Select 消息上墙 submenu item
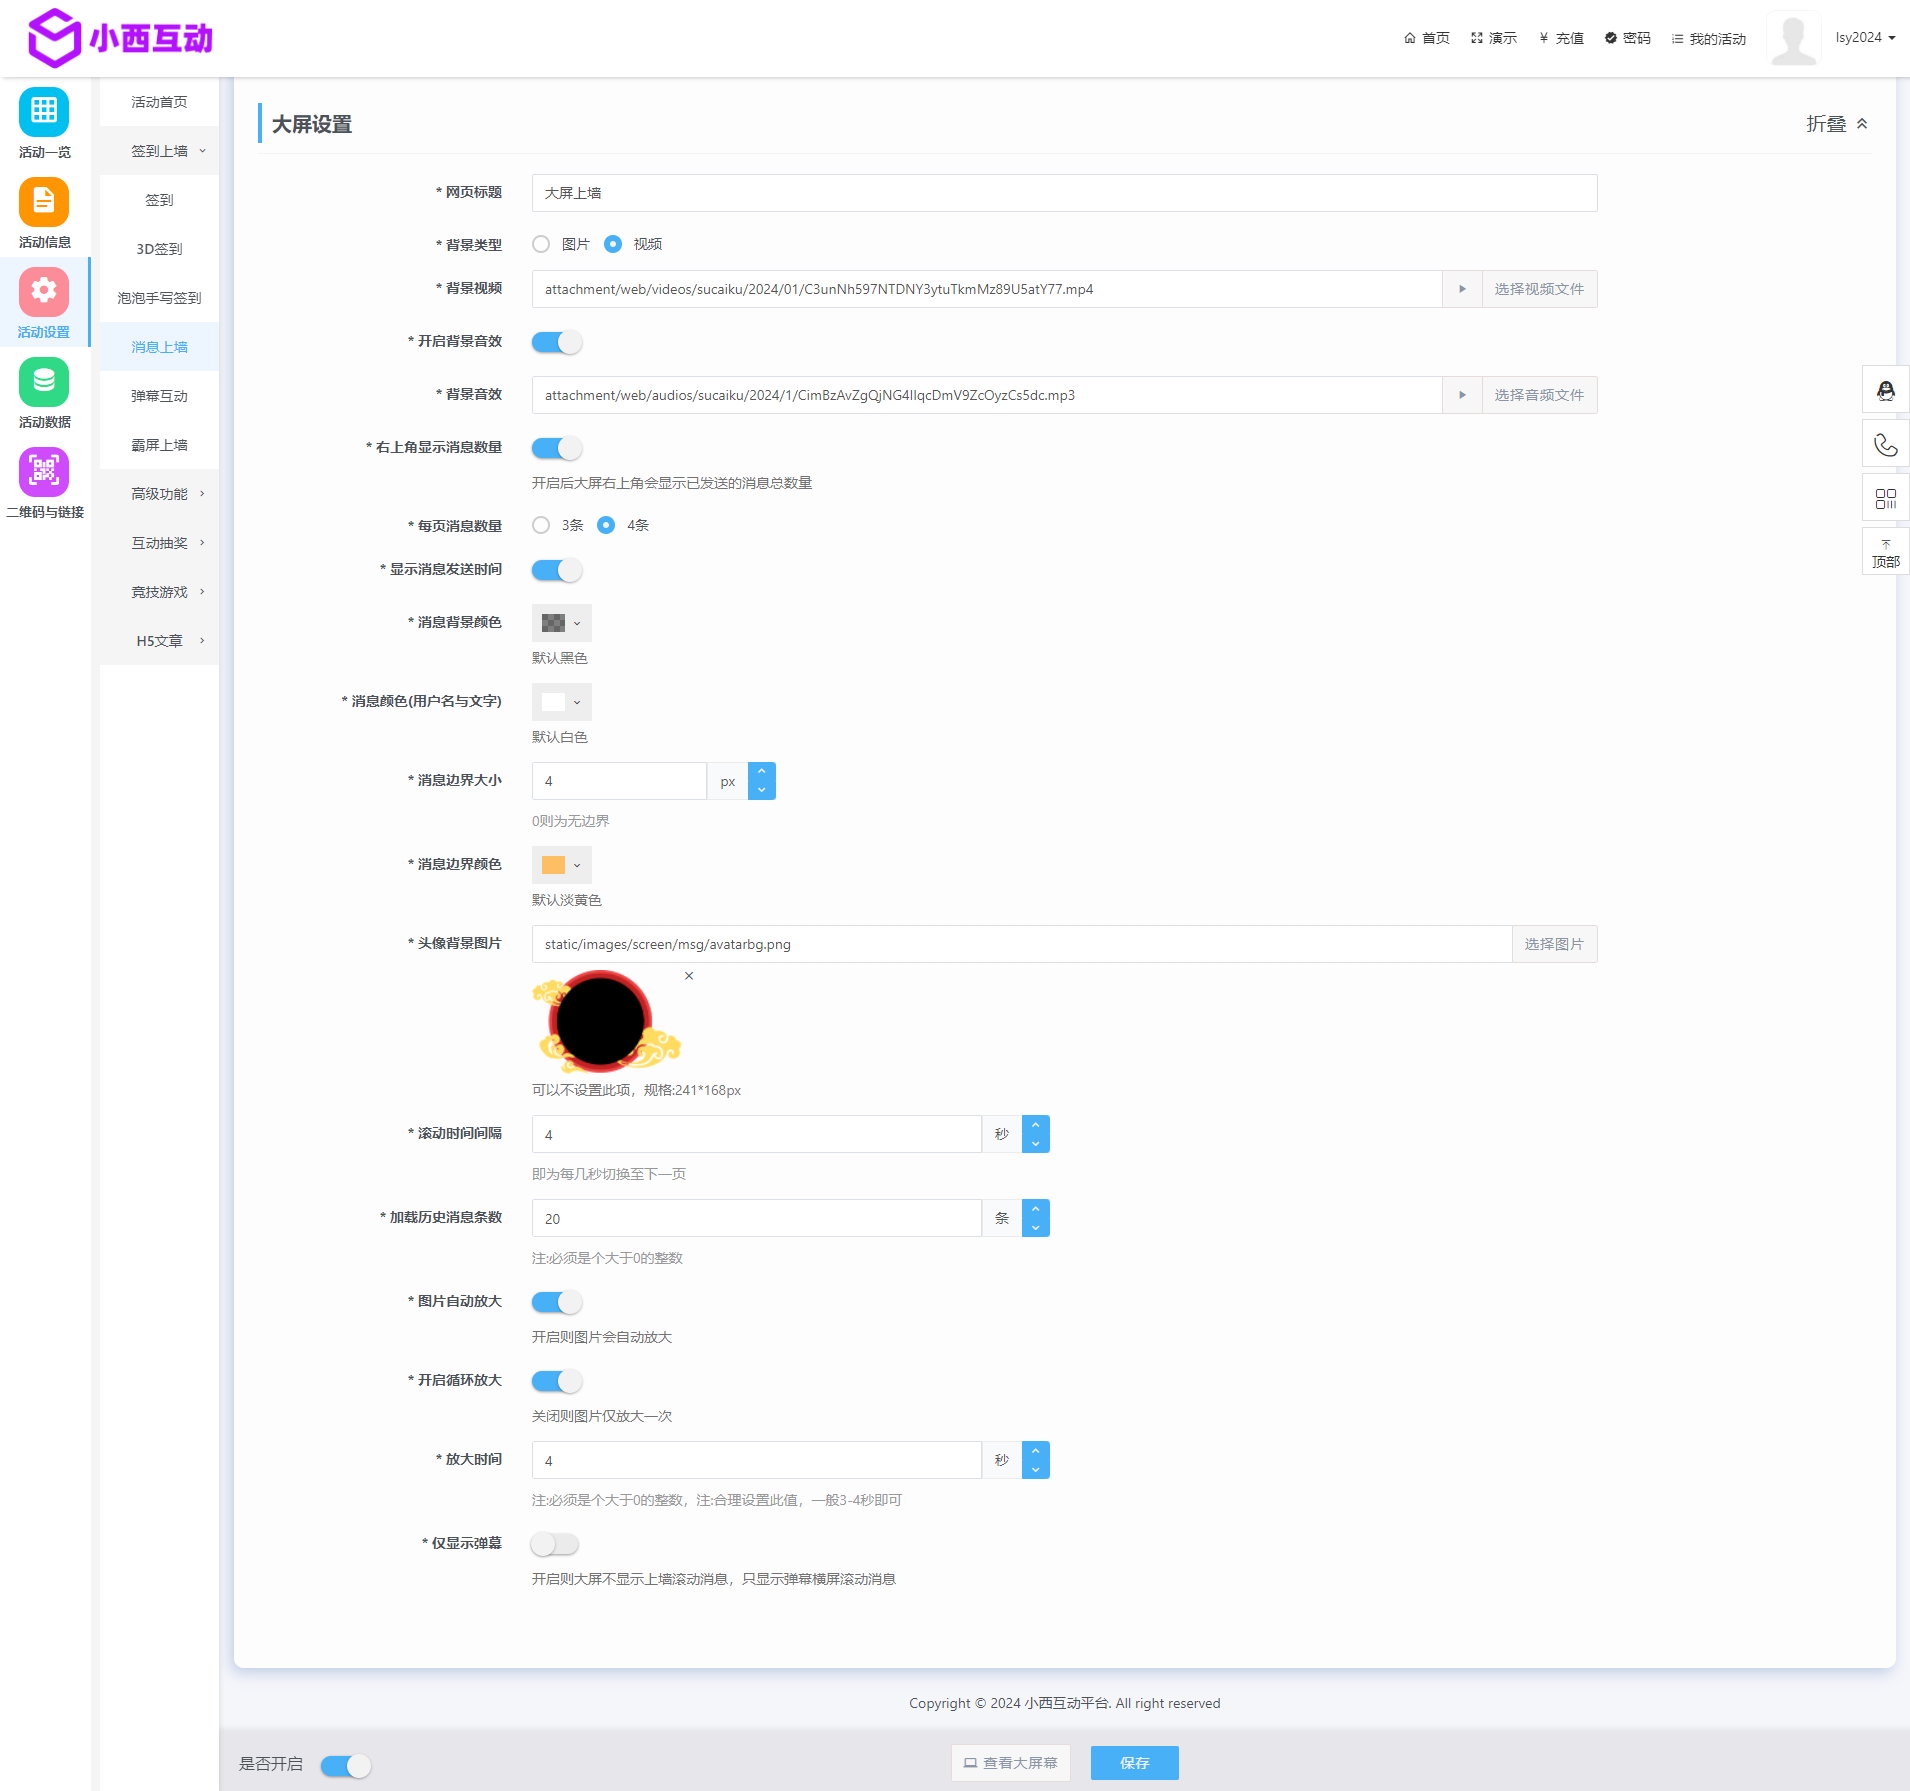The width and height of the screenshot is (1910, 1791). coord(160,347)
